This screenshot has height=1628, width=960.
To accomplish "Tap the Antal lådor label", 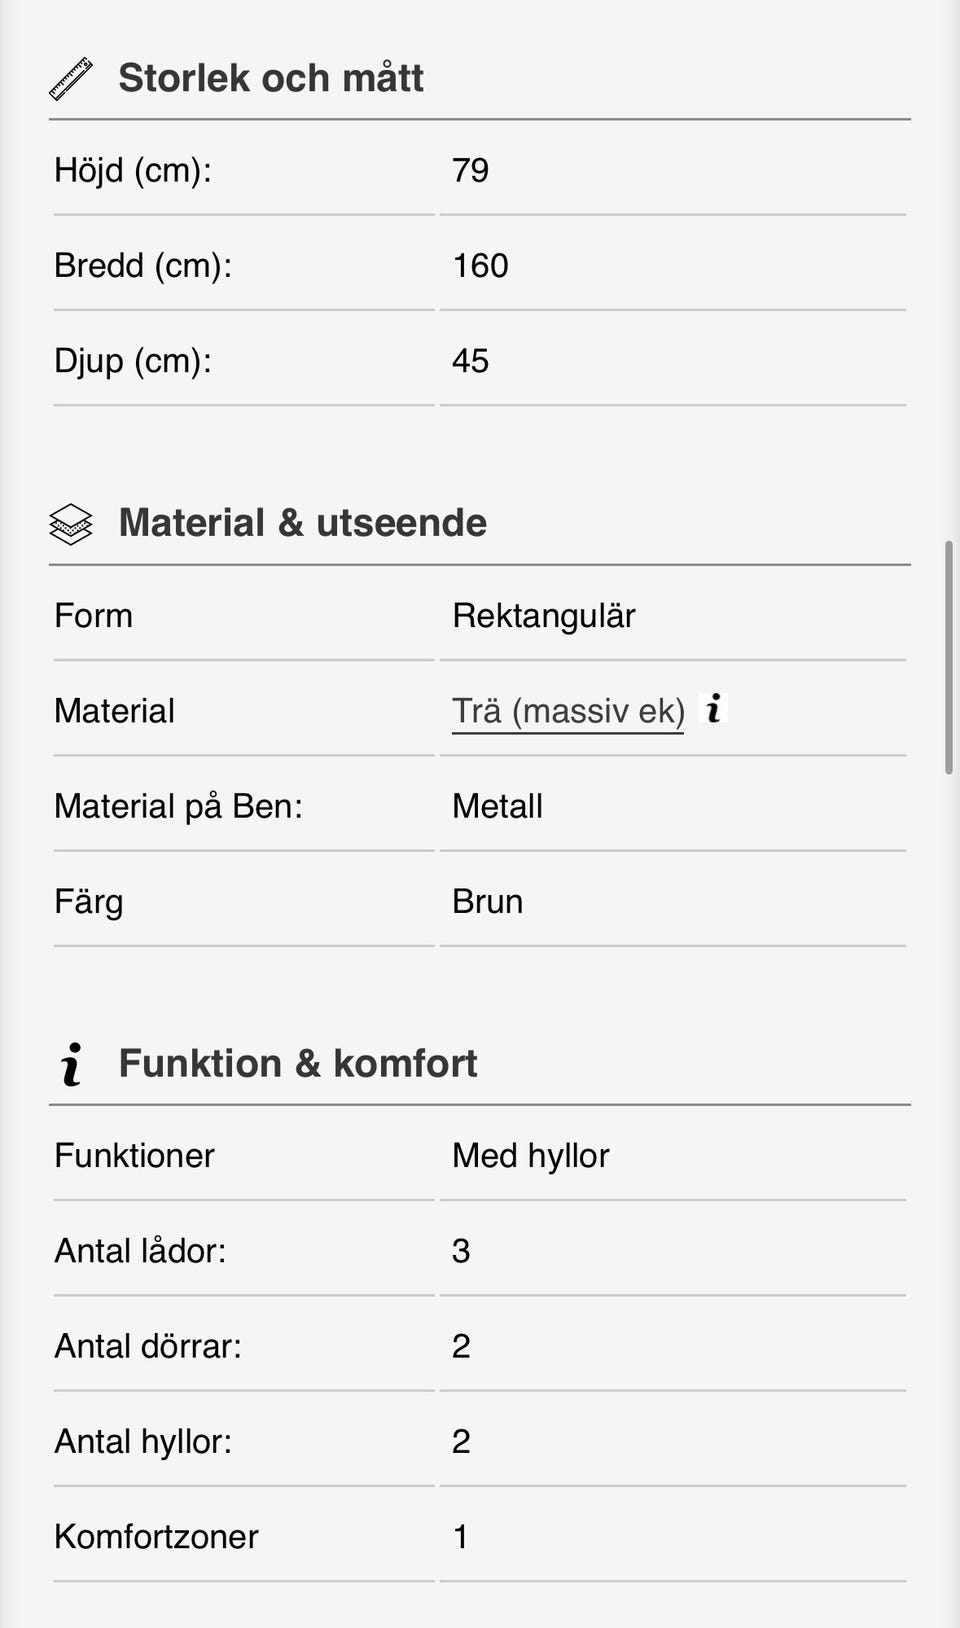I will click(x=141, y=1251).
